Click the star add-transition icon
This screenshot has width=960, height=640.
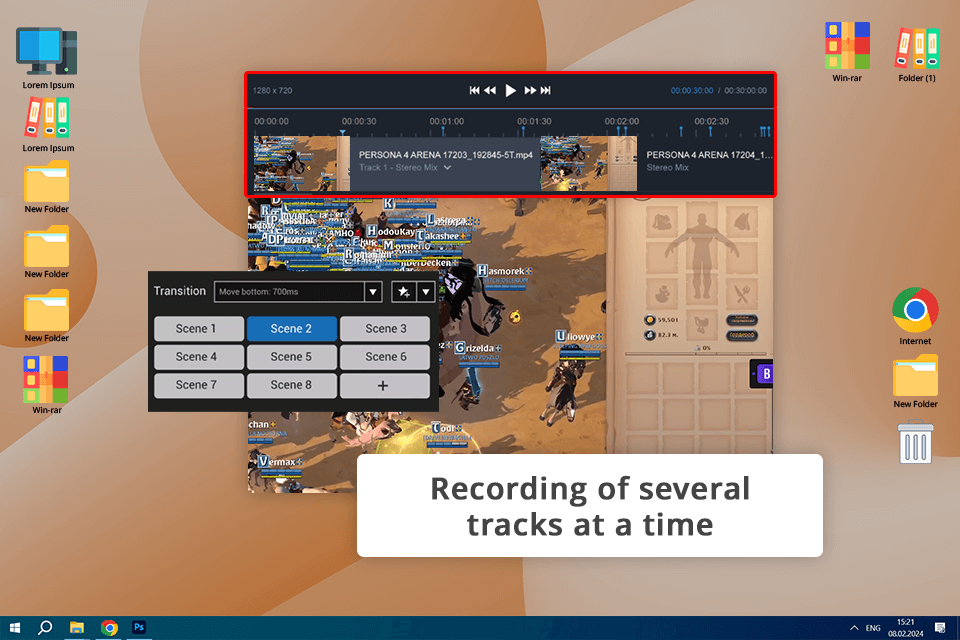pyautogui.click(x=404, y=292)
